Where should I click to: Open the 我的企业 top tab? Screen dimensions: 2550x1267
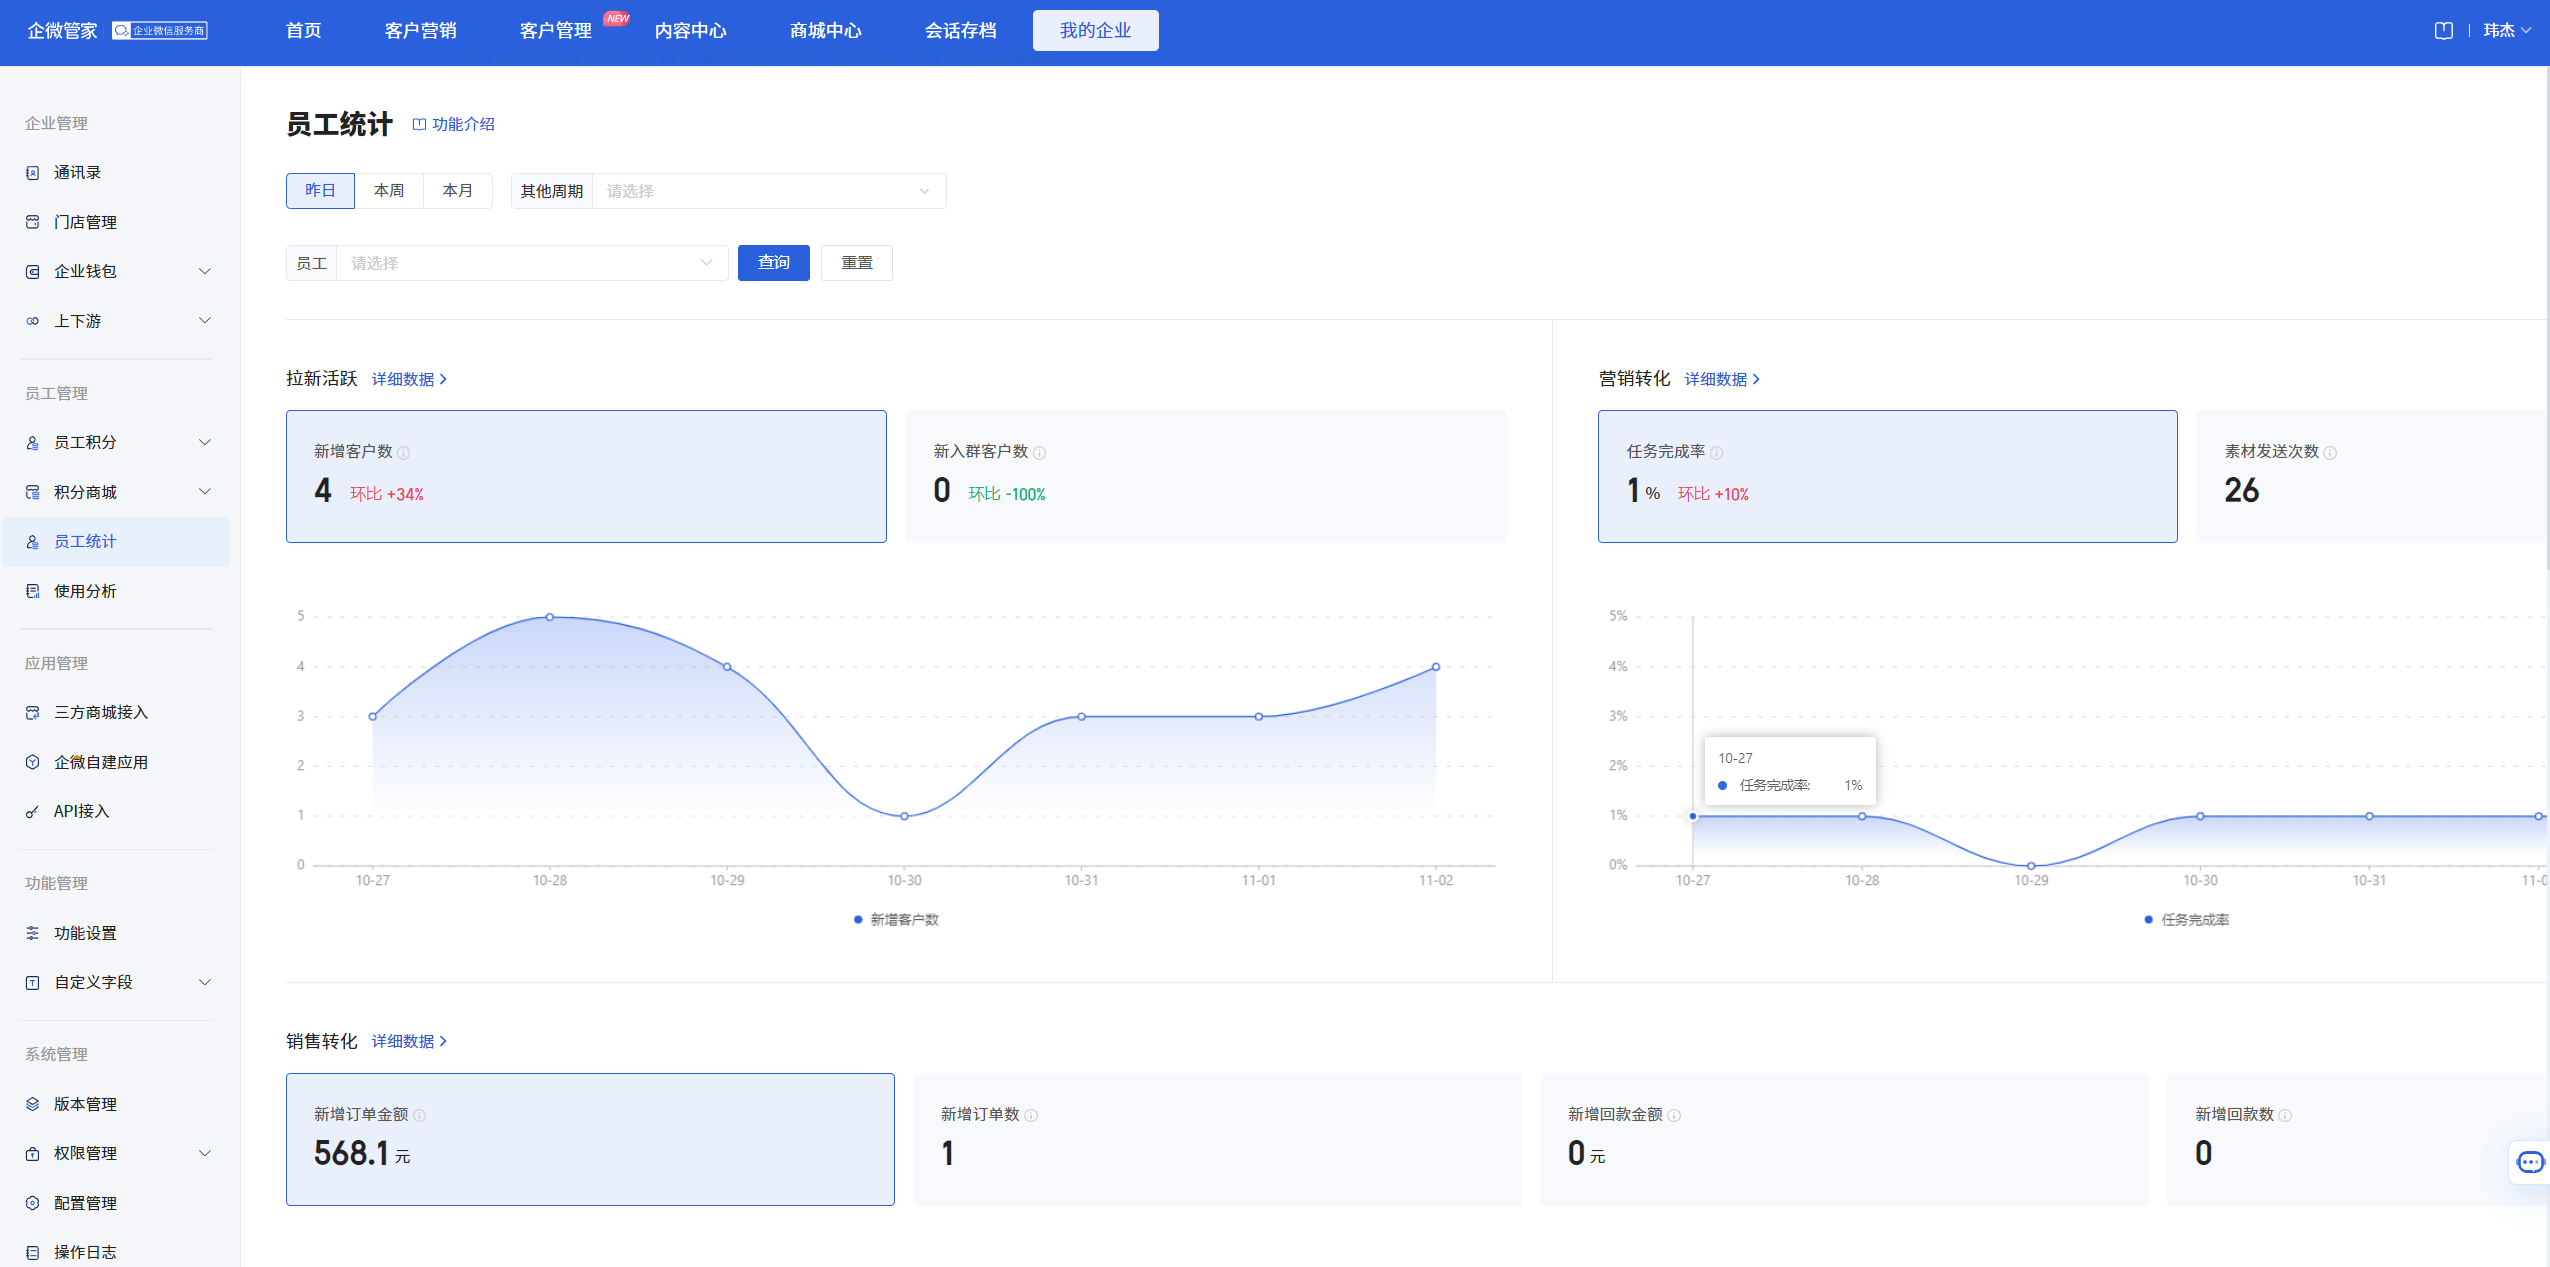[x=1095, y=31]
